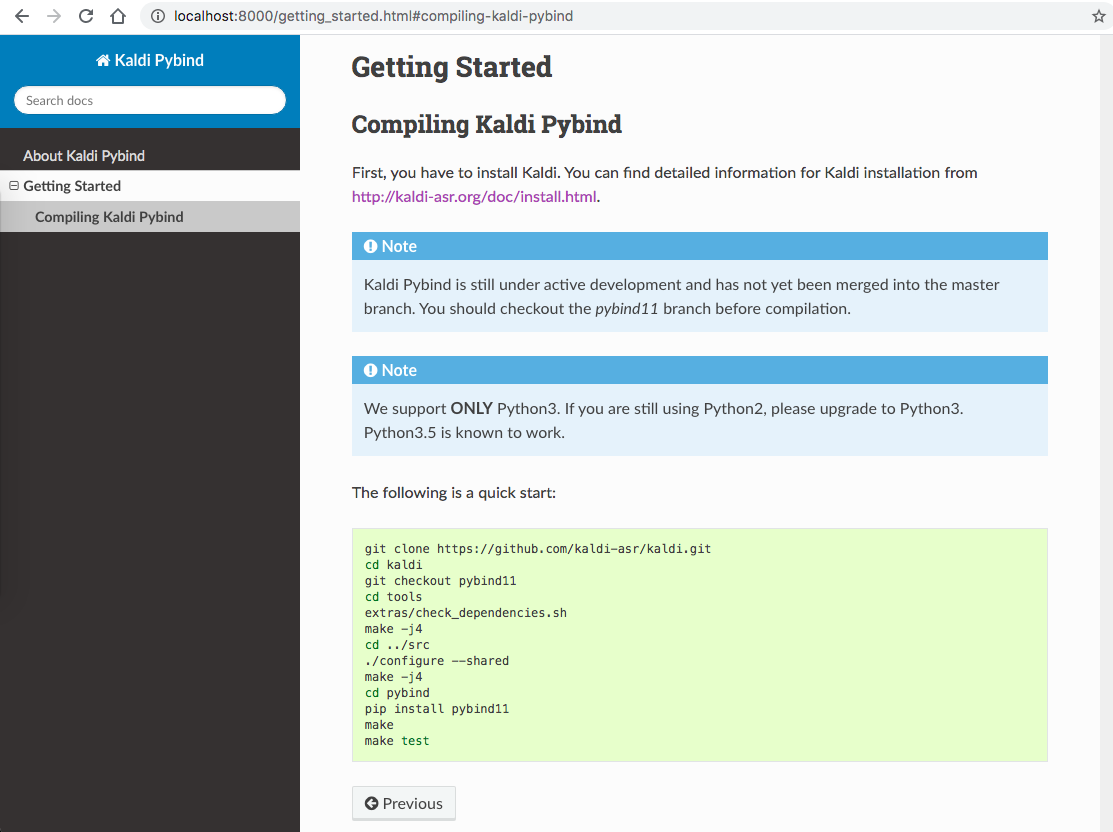Bookmark this page with star icon
1113x832 pixels.
tap(1098, 16)
